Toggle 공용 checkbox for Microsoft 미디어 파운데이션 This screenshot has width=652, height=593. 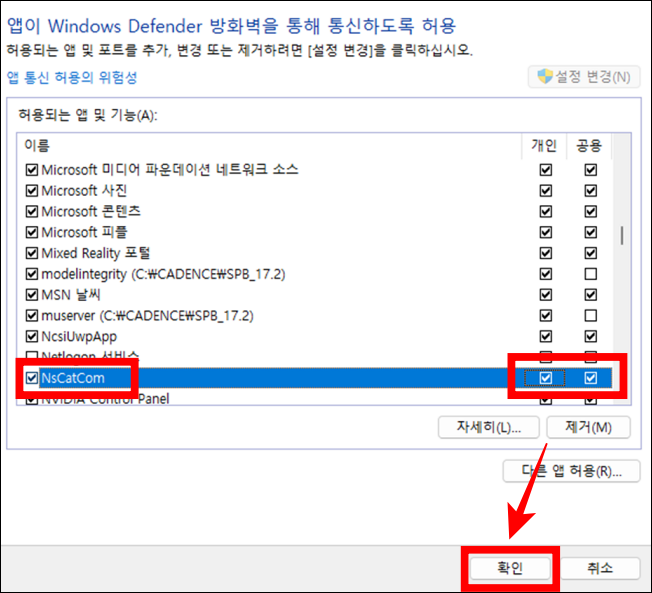click(591, 170)
